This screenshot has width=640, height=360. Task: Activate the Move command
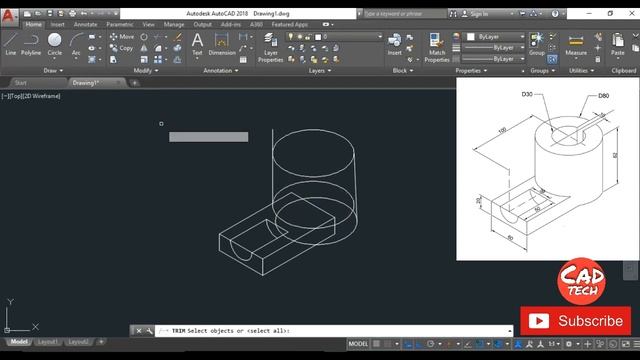click(x=122, y=37)
